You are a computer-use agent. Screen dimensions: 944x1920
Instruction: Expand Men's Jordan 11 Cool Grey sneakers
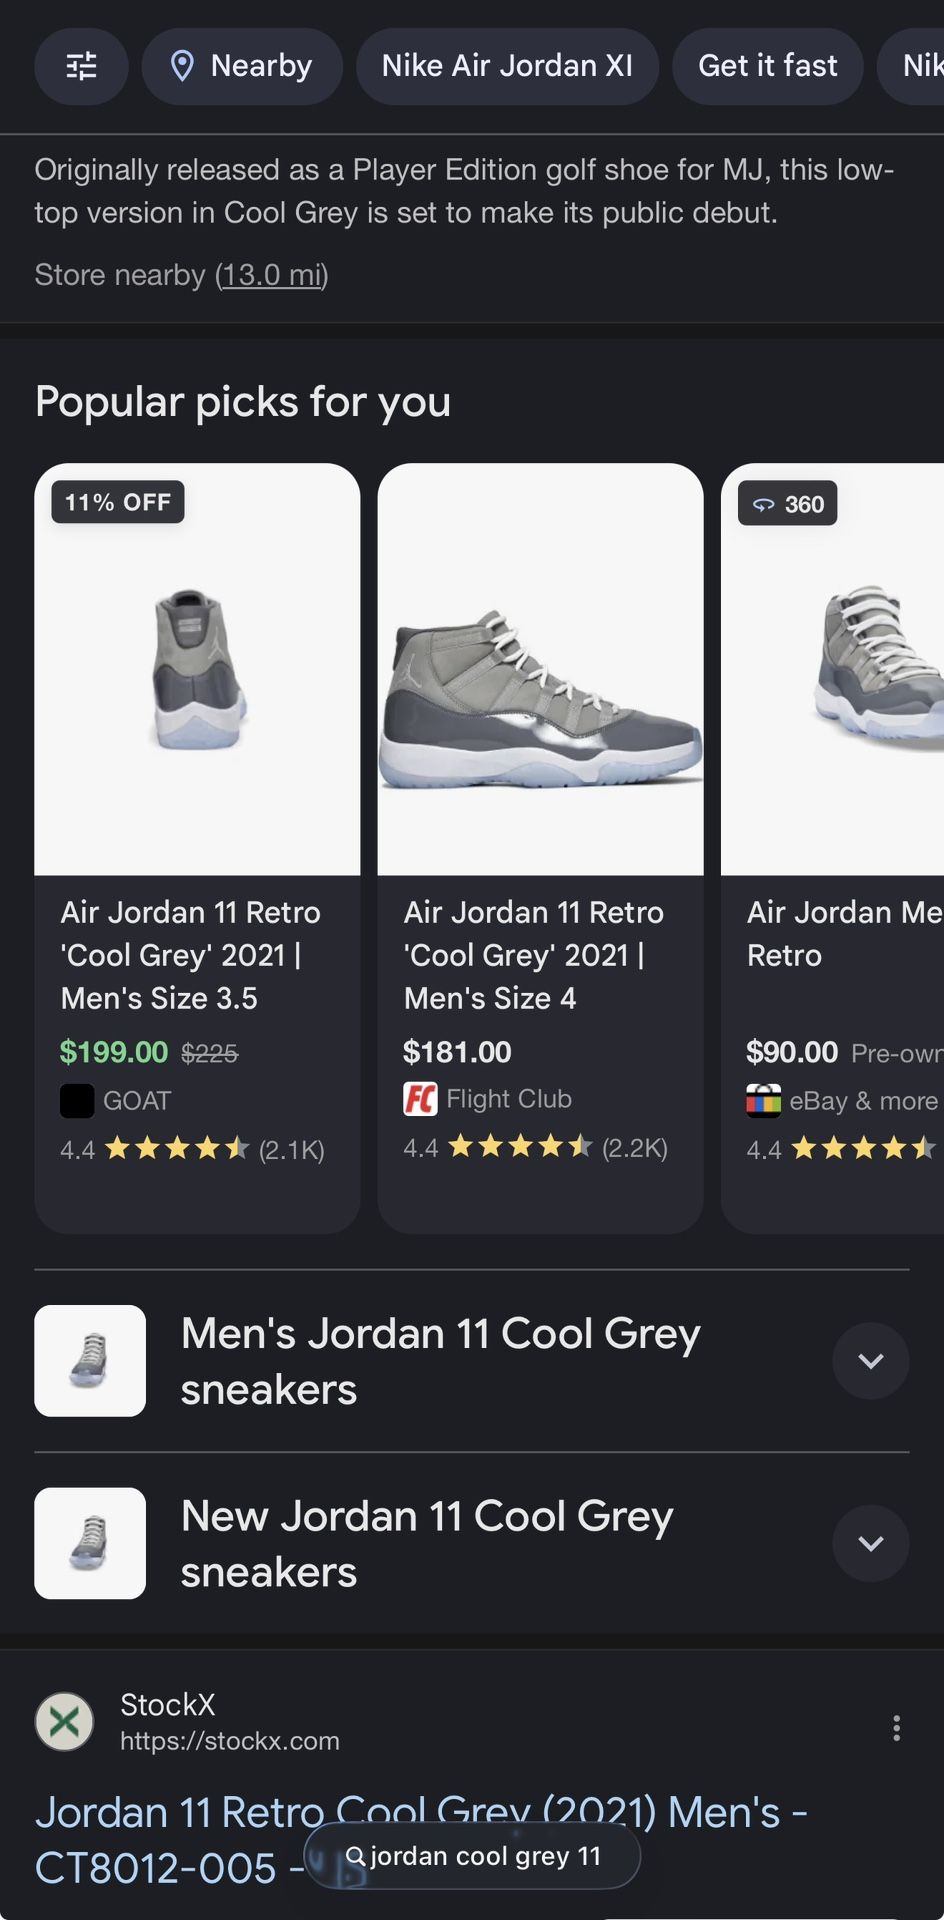tap(870, 1361)
